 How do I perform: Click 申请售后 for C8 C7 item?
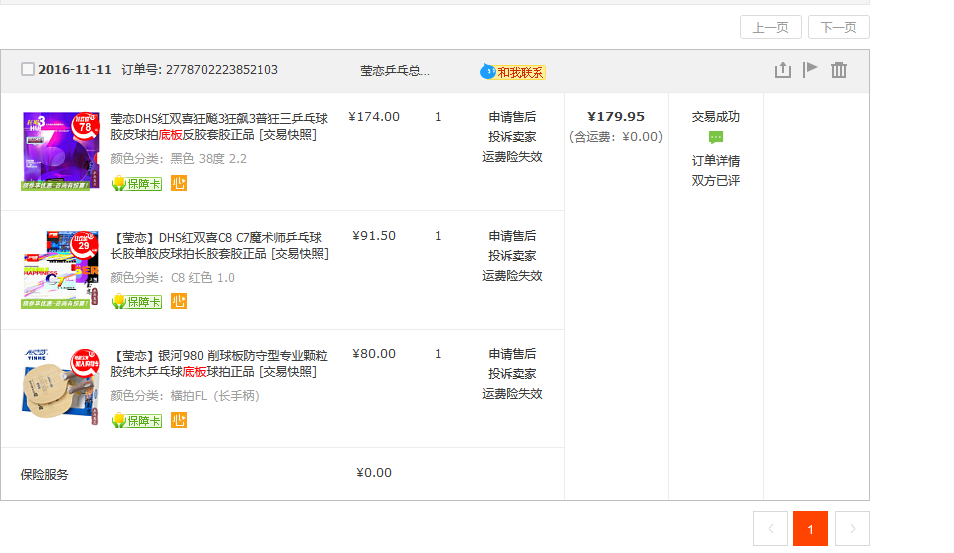point(512,236)
